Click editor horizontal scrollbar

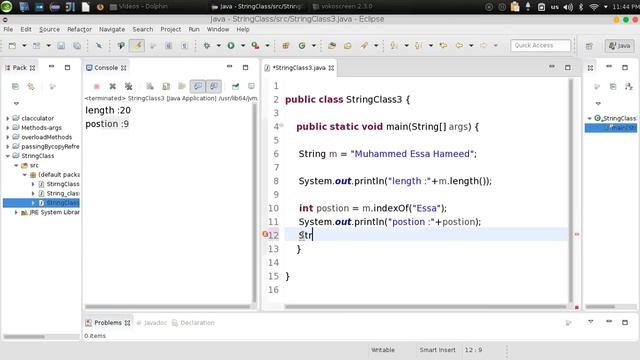(425, 307)
